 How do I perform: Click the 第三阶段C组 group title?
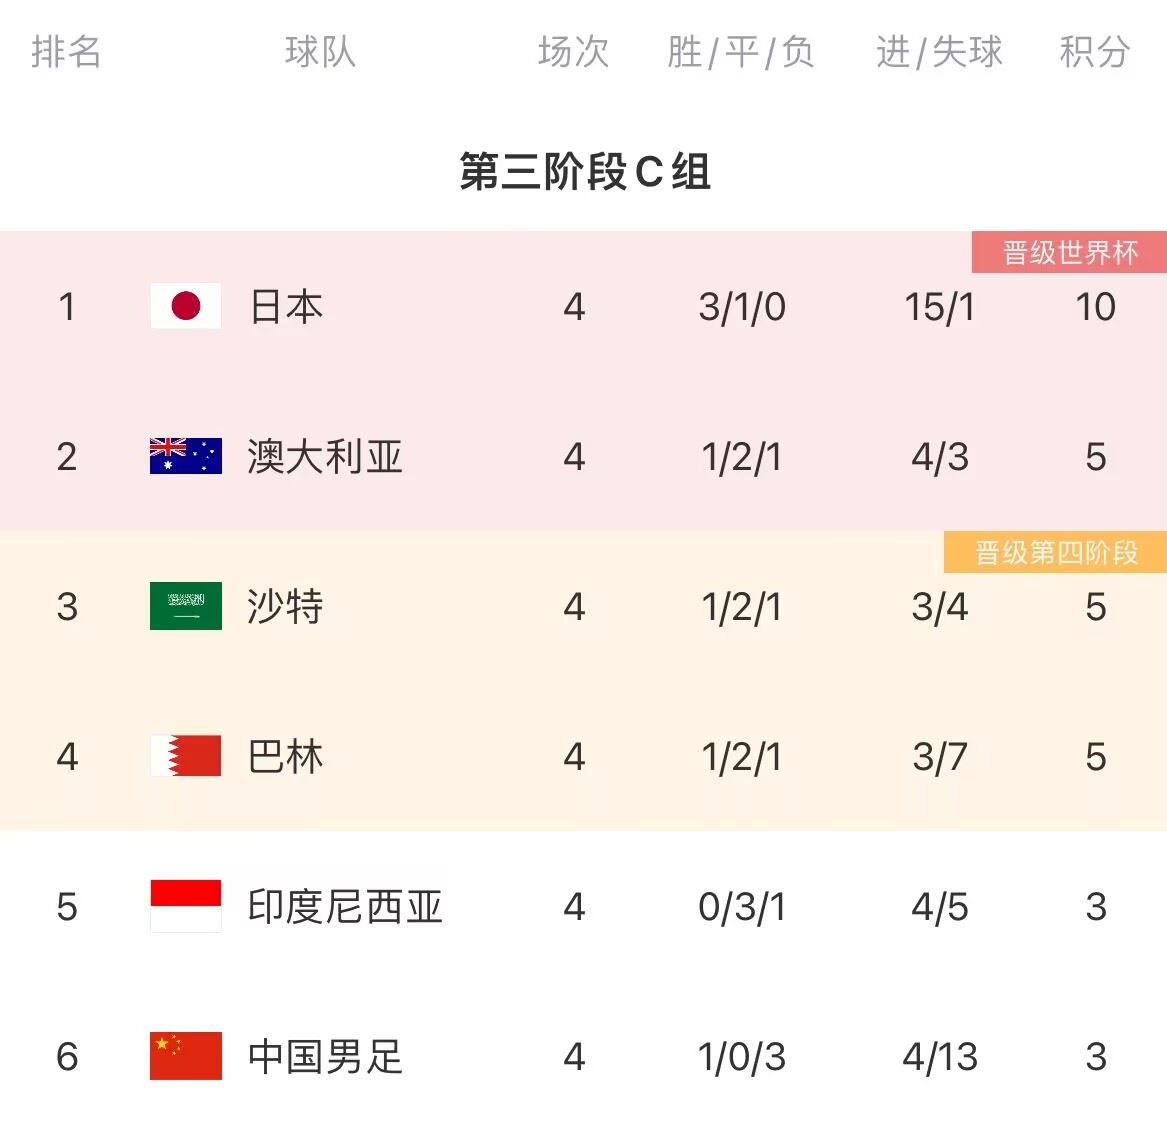tap(585, 172)
